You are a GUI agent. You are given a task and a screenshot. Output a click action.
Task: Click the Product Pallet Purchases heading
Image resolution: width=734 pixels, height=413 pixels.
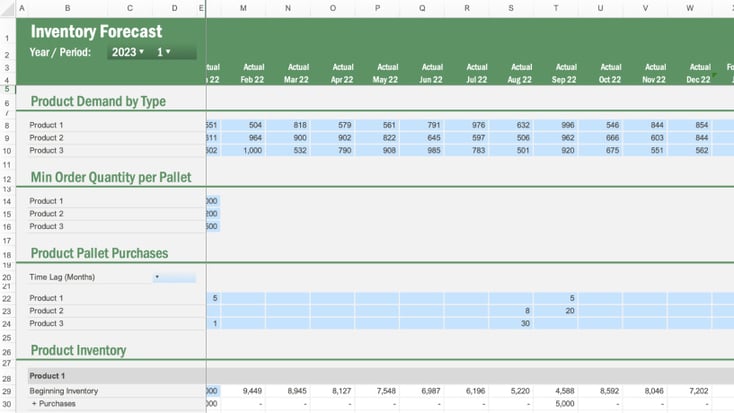99,253
